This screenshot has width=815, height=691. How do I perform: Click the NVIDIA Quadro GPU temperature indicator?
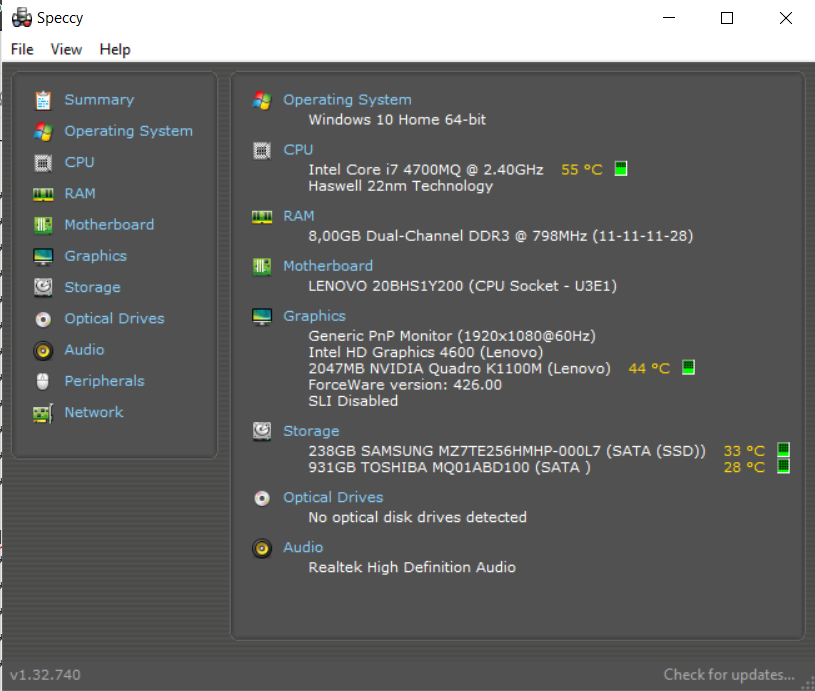[x=688, y=368]
